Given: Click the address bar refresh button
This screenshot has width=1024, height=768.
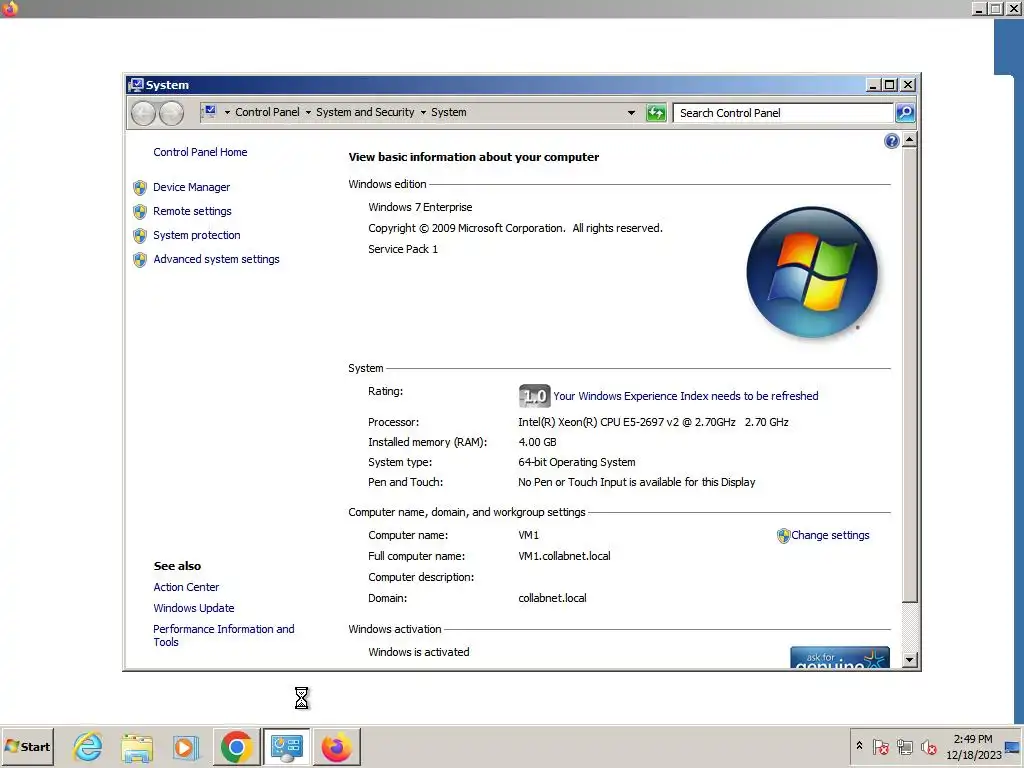Looking at the screenshot, I should 656,113.
